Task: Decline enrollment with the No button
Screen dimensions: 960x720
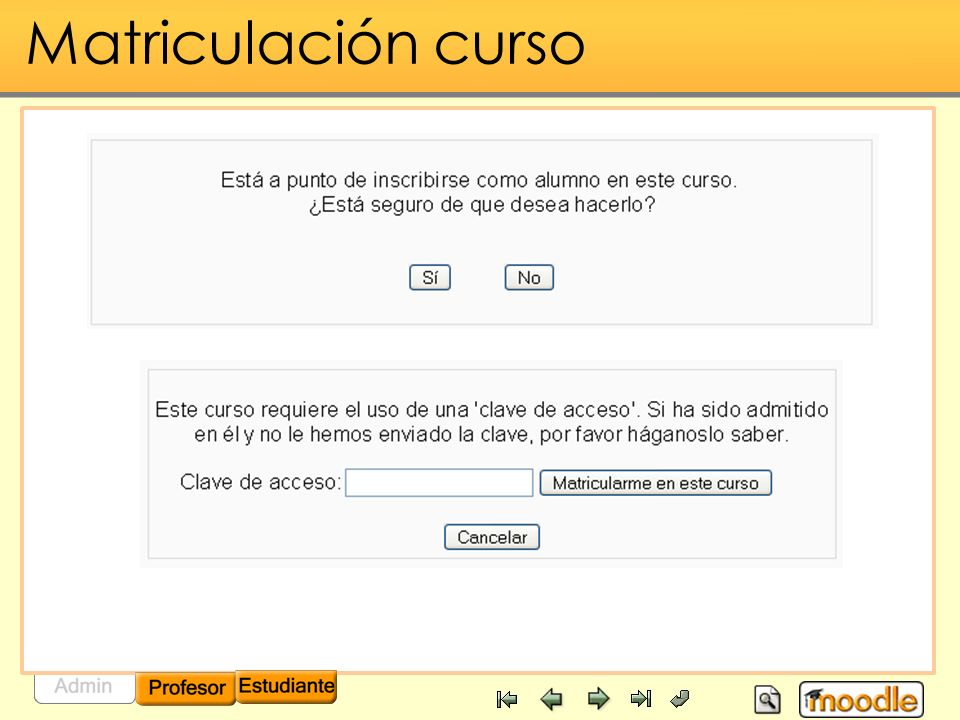Action: coord(529,277)
